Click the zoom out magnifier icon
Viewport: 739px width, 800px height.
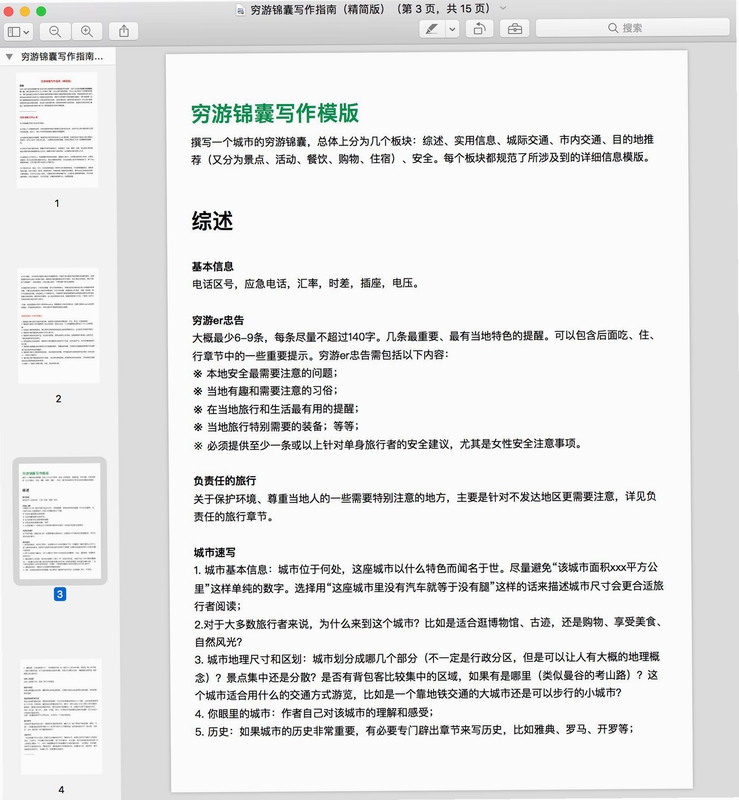point(55,32)
